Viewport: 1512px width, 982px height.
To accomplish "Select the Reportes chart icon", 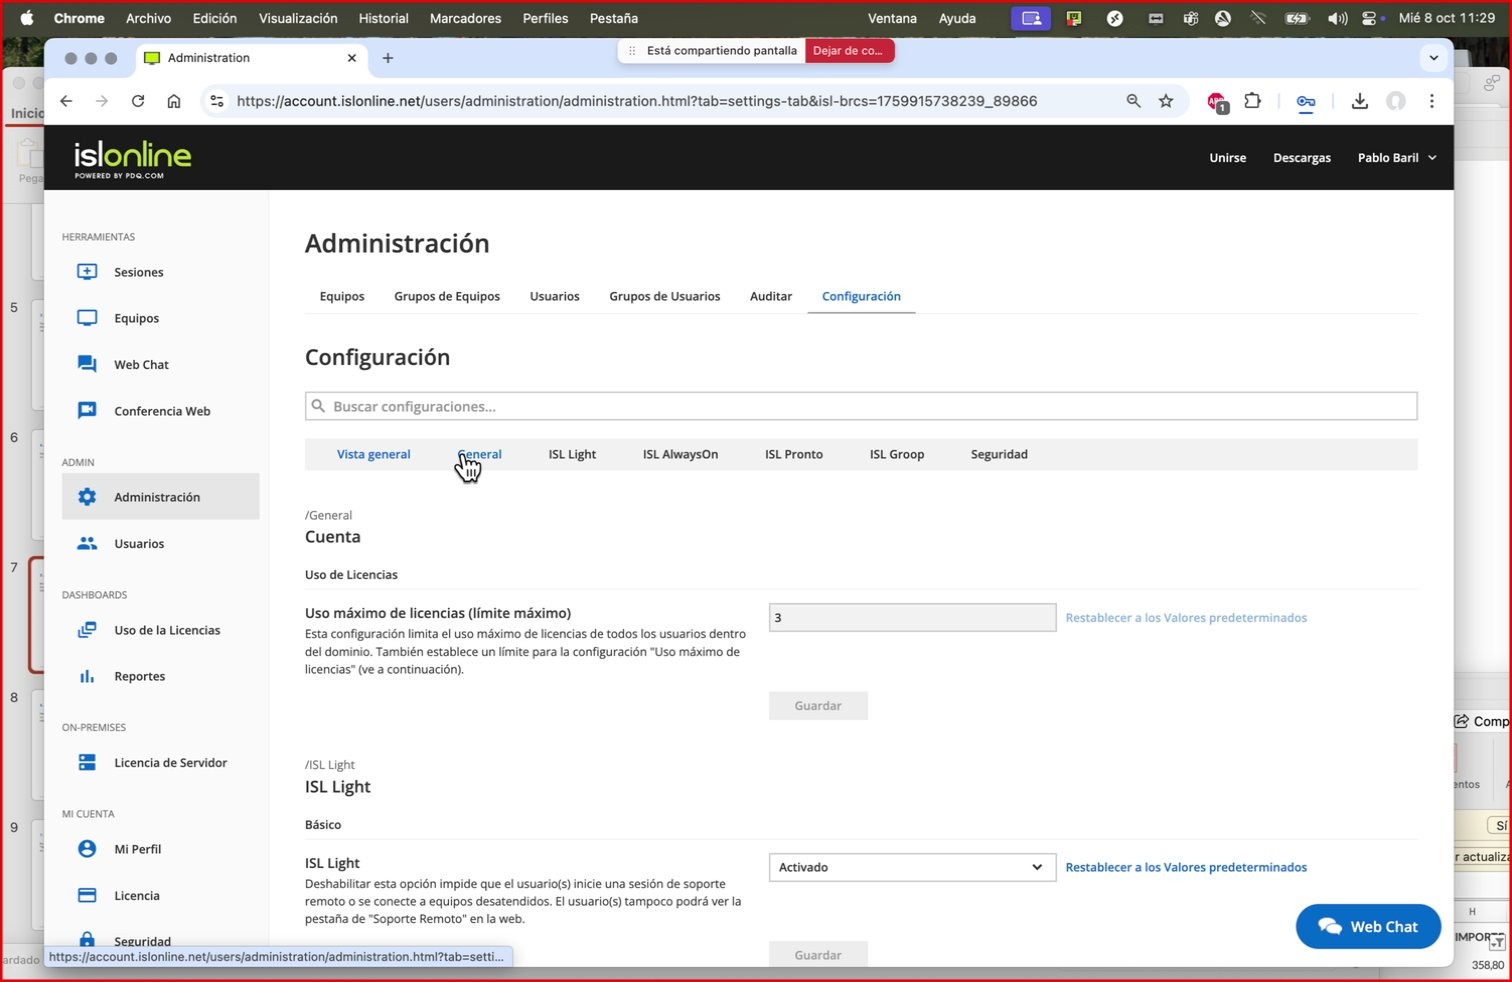I will 86,676.
